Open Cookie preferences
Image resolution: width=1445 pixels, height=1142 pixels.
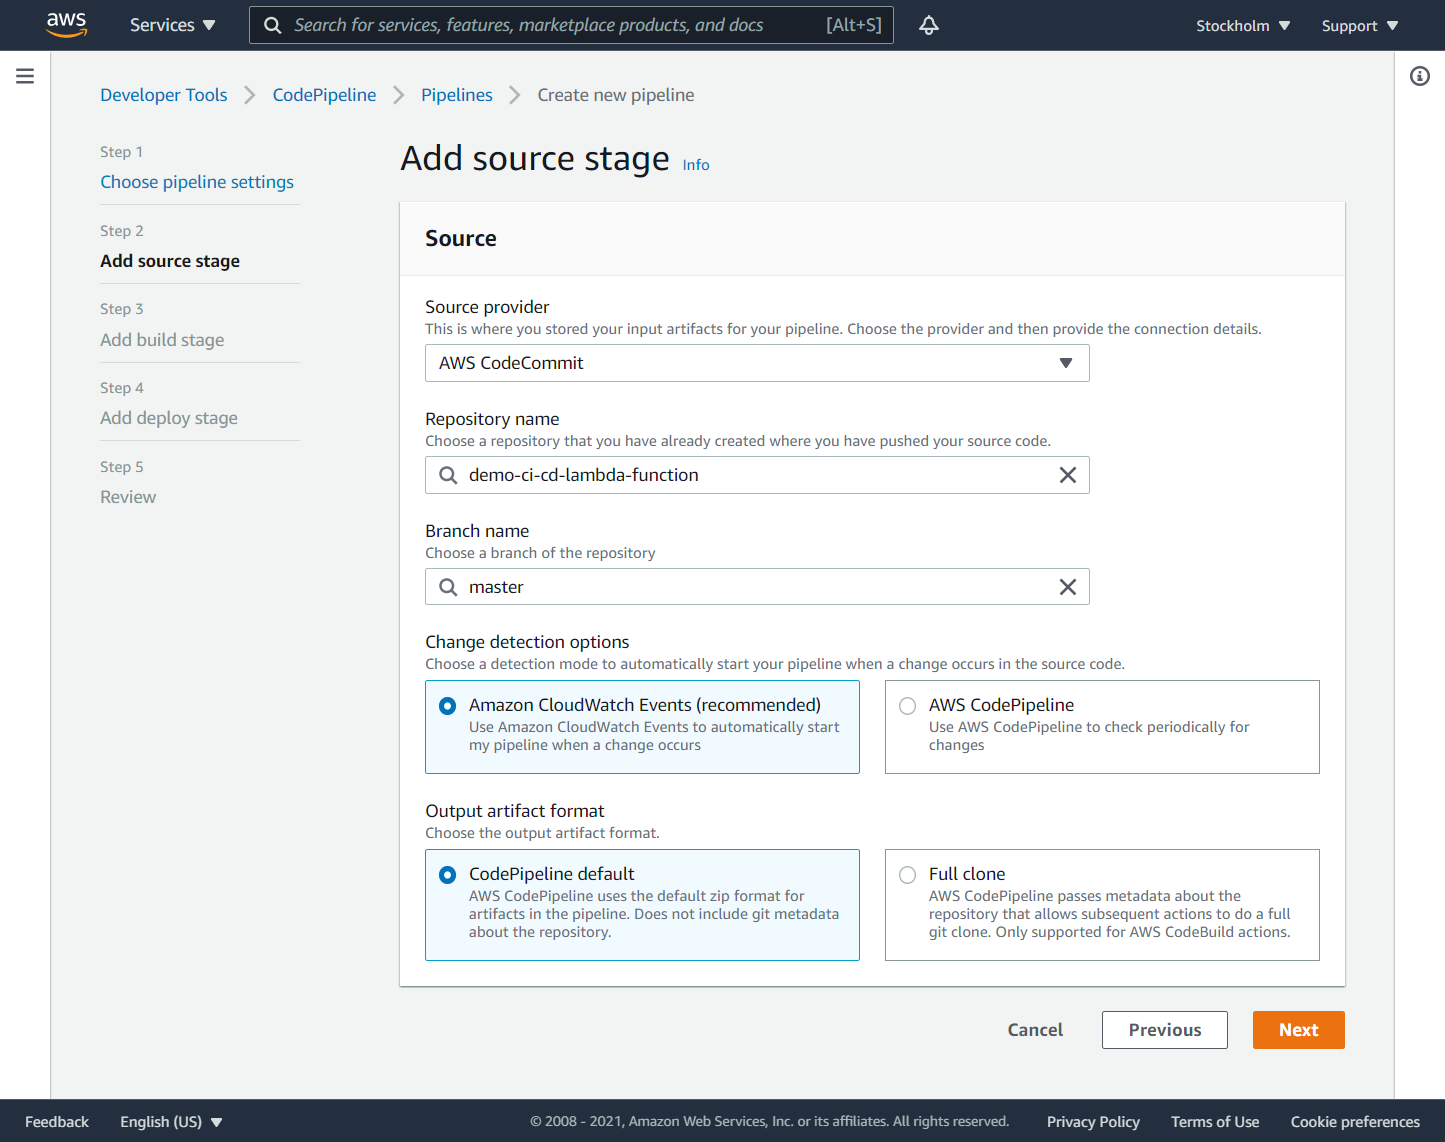click(x=1355, y=1122)
